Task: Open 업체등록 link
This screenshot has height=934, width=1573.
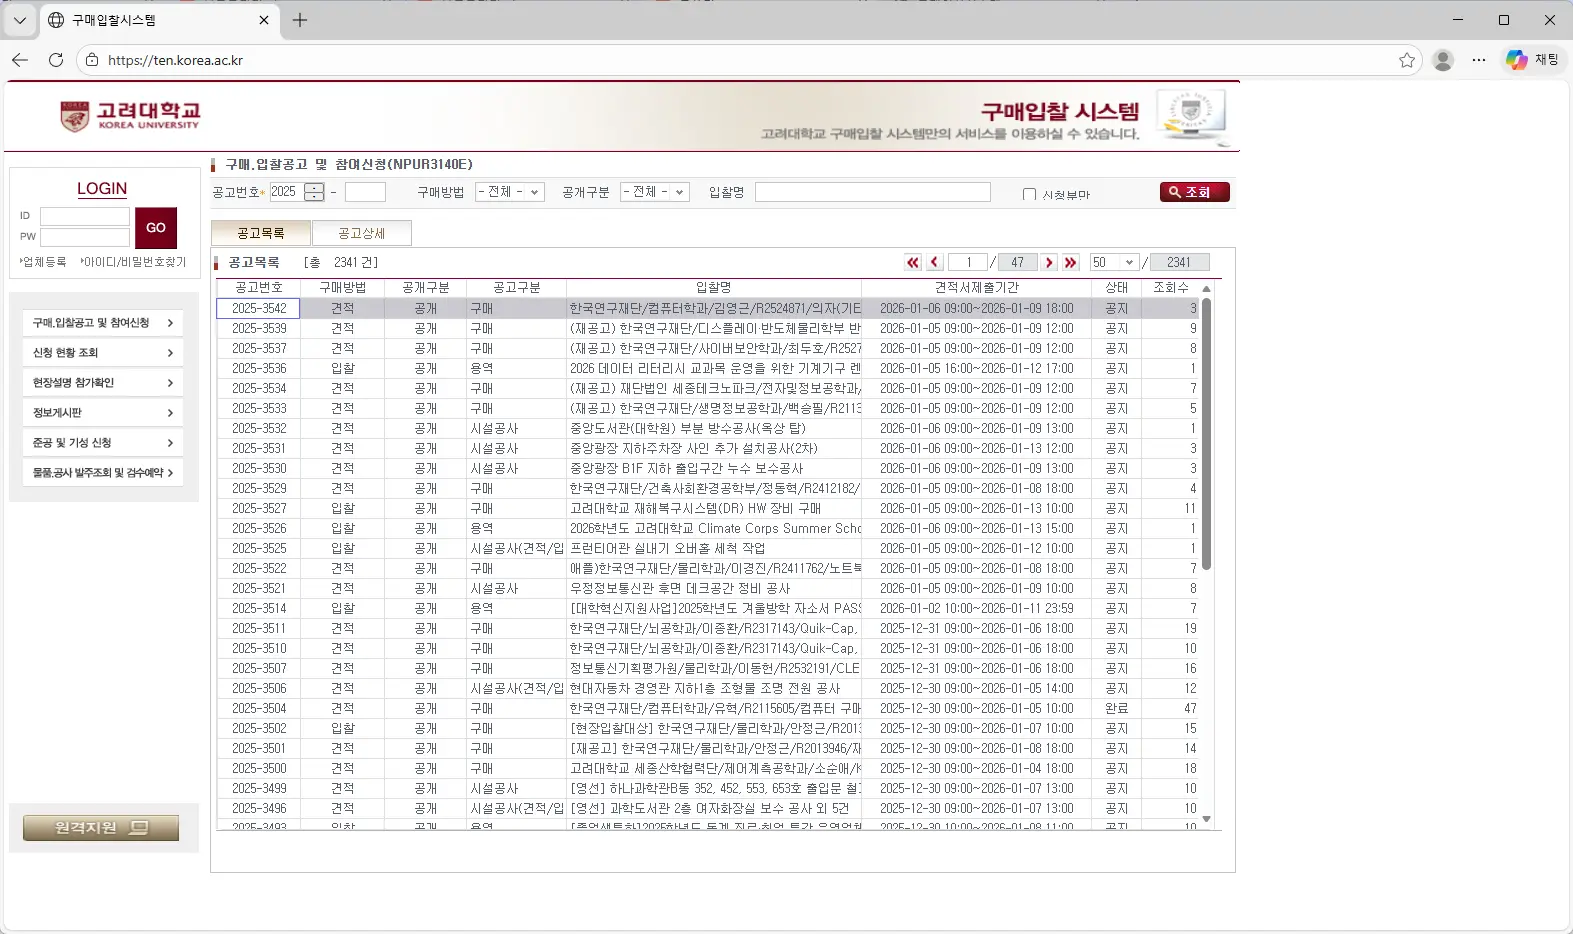Action: pyautogui.click(x=43, y=262)
